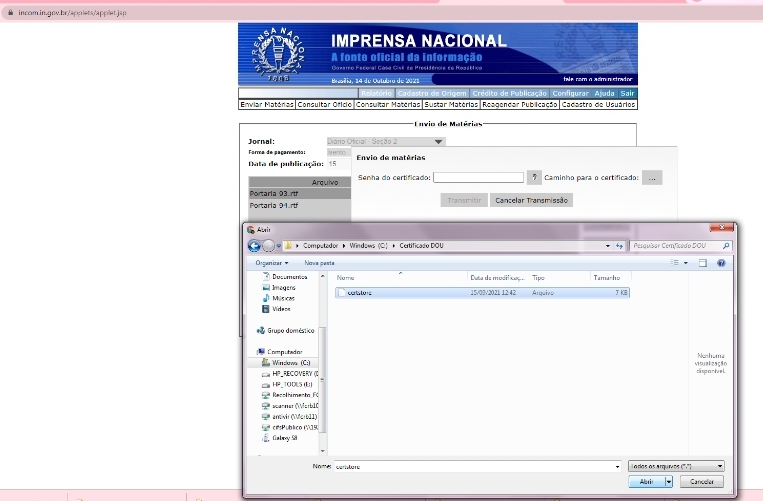Click Cancelar Transmissão button
This screenshot has height=501, width=763.
[x=532, y=200]
